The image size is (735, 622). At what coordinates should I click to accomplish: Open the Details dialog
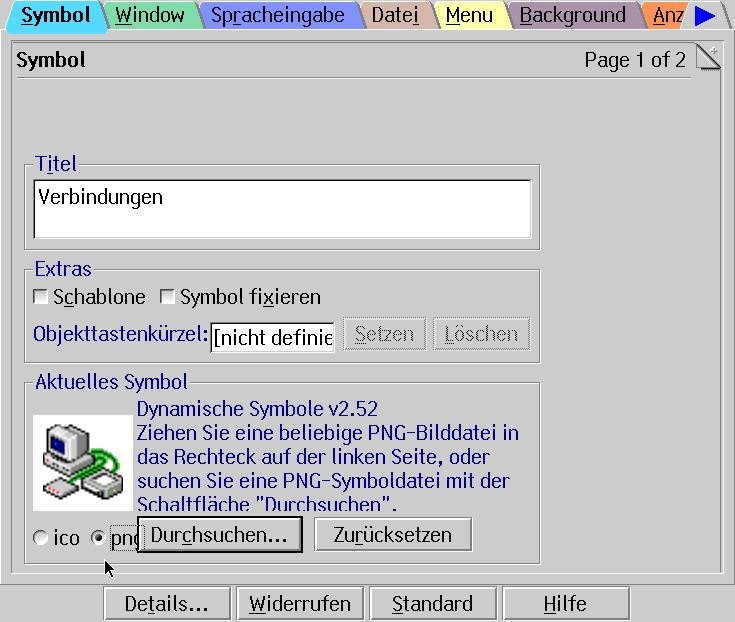[167, 603]
